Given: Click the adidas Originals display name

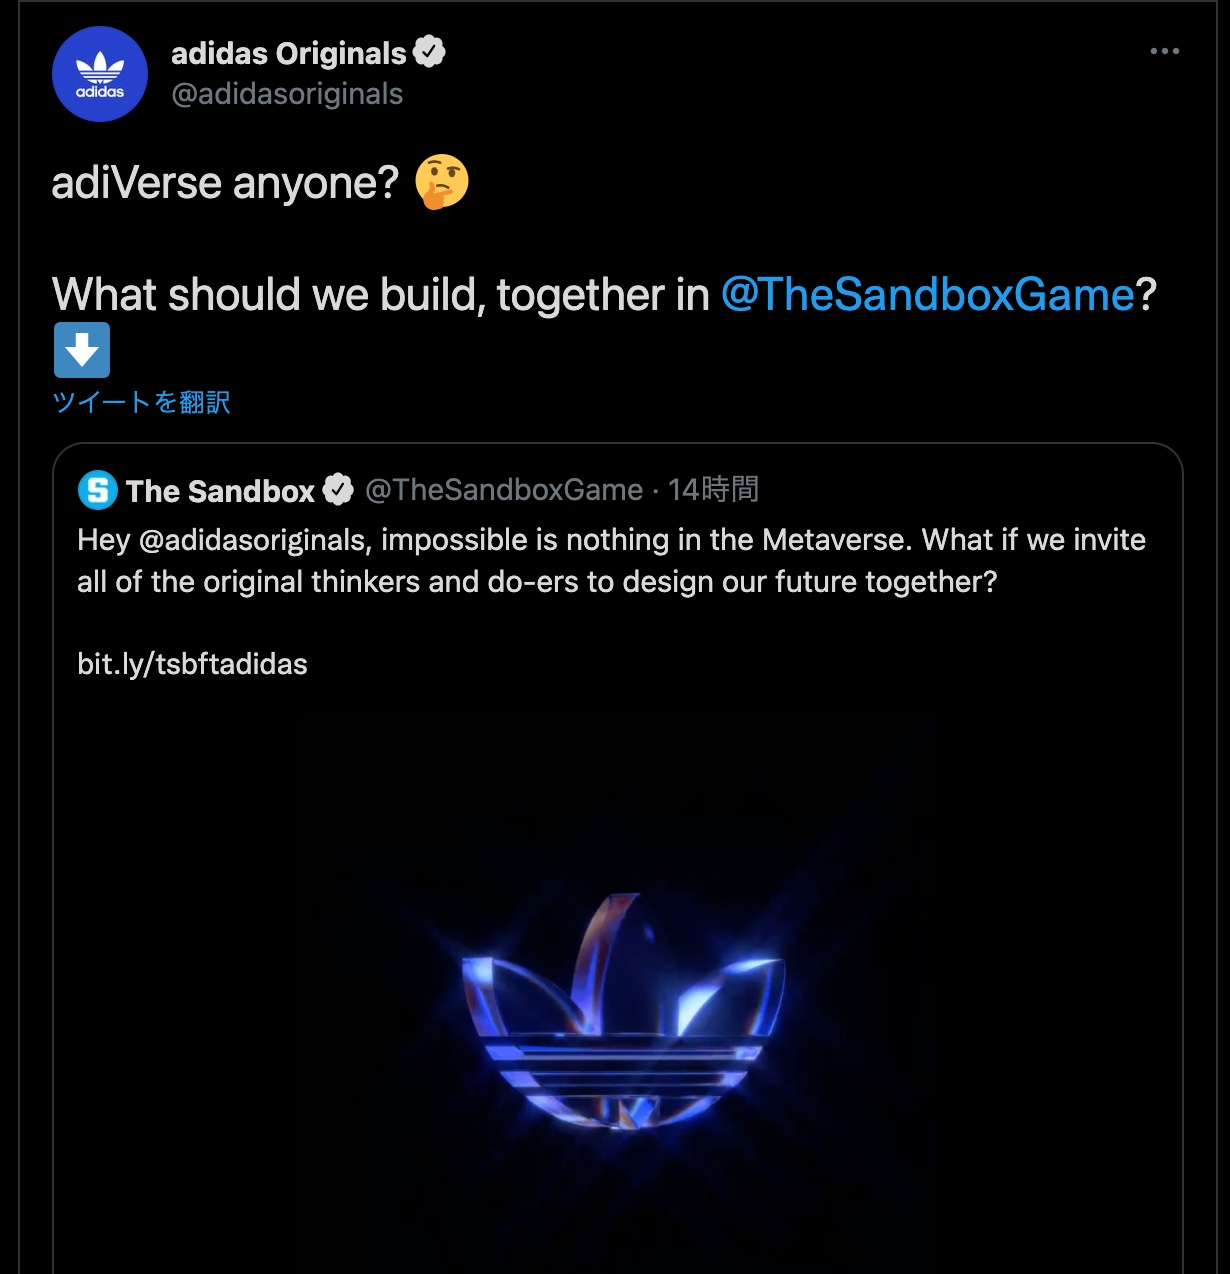Looking at the screenshot, I should coord(288,53).
